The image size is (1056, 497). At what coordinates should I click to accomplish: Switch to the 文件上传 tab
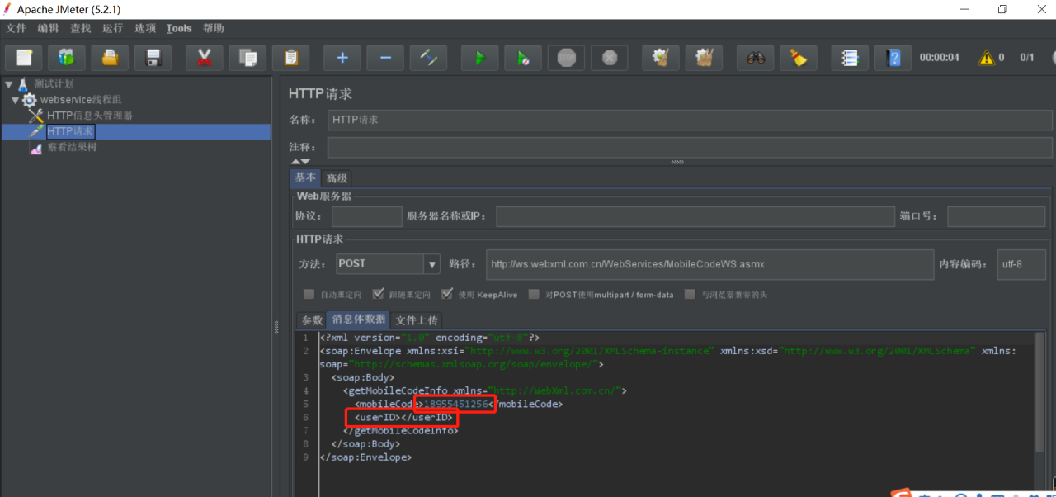point(416,320)
